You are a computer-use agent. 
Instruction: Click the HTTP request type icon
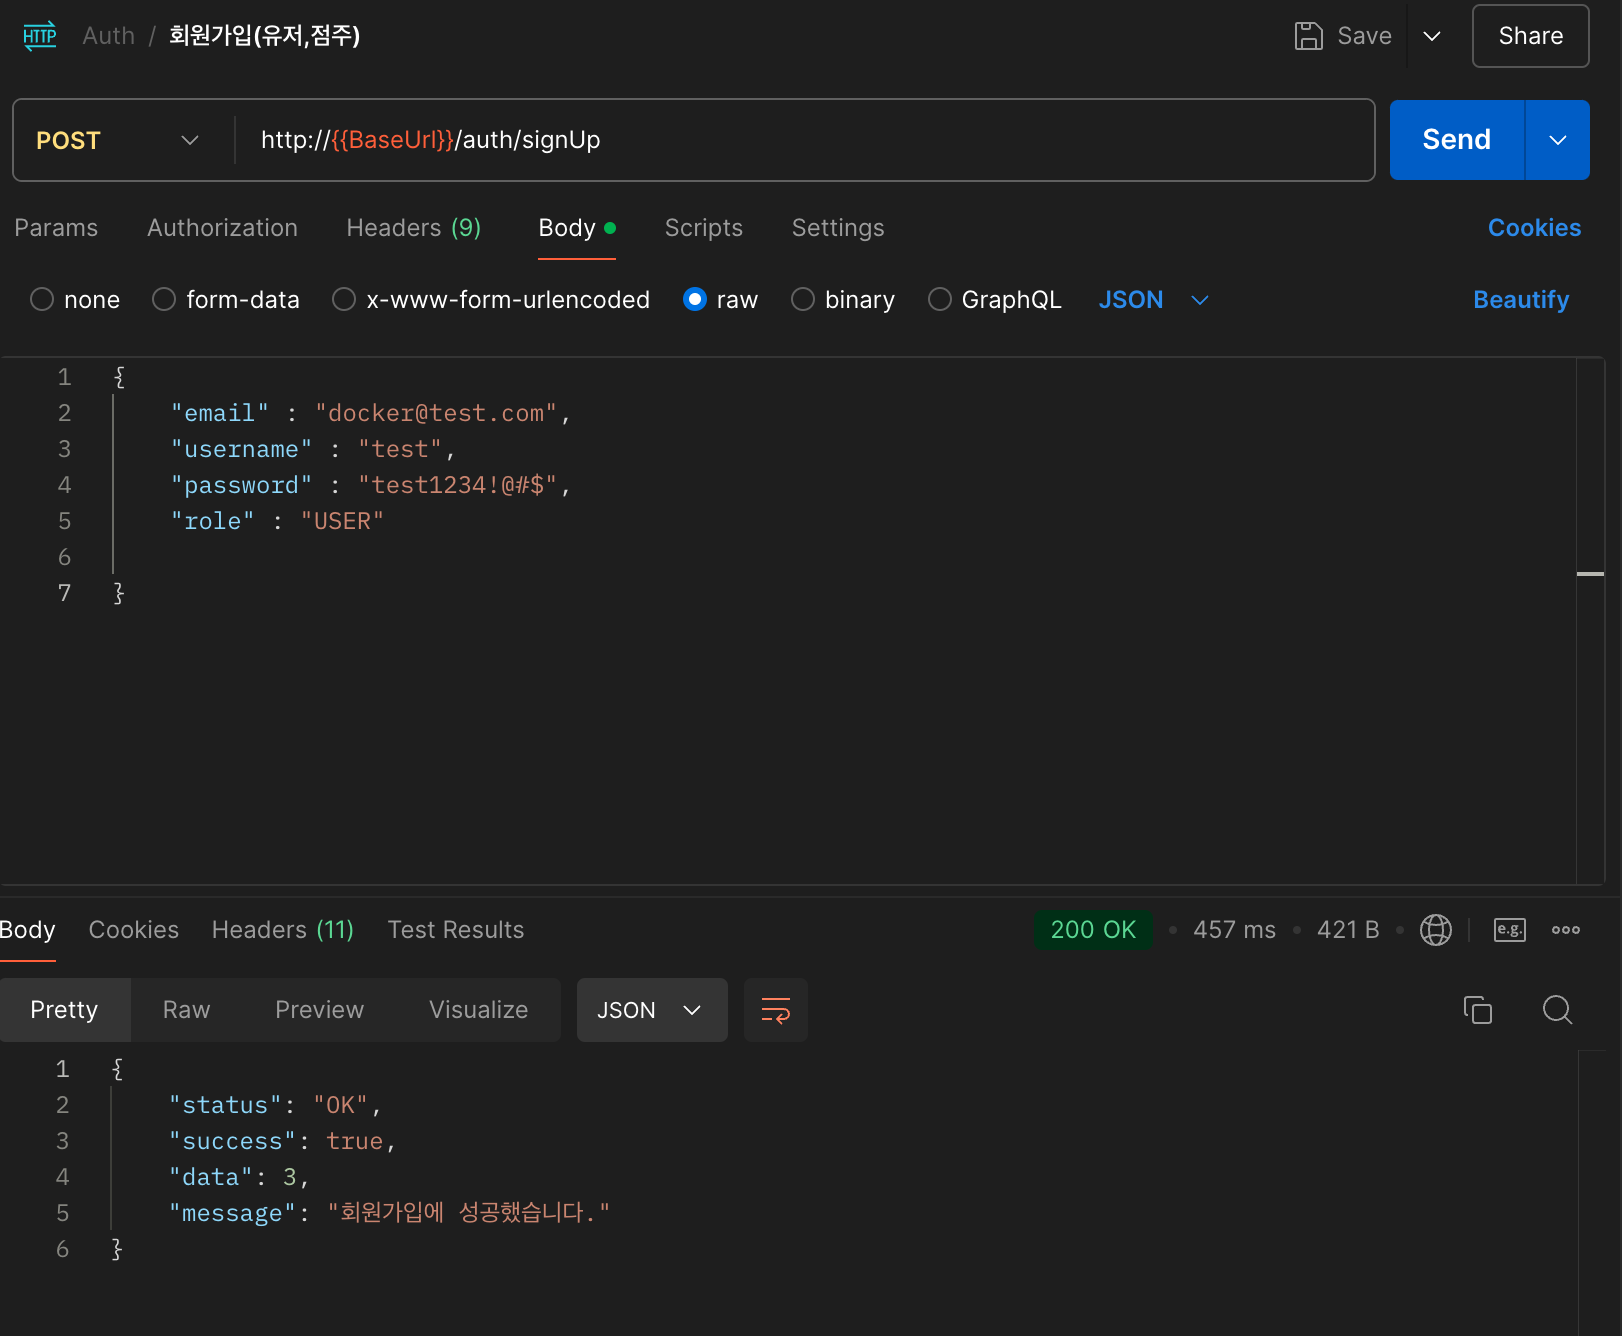tap(40, 36)
